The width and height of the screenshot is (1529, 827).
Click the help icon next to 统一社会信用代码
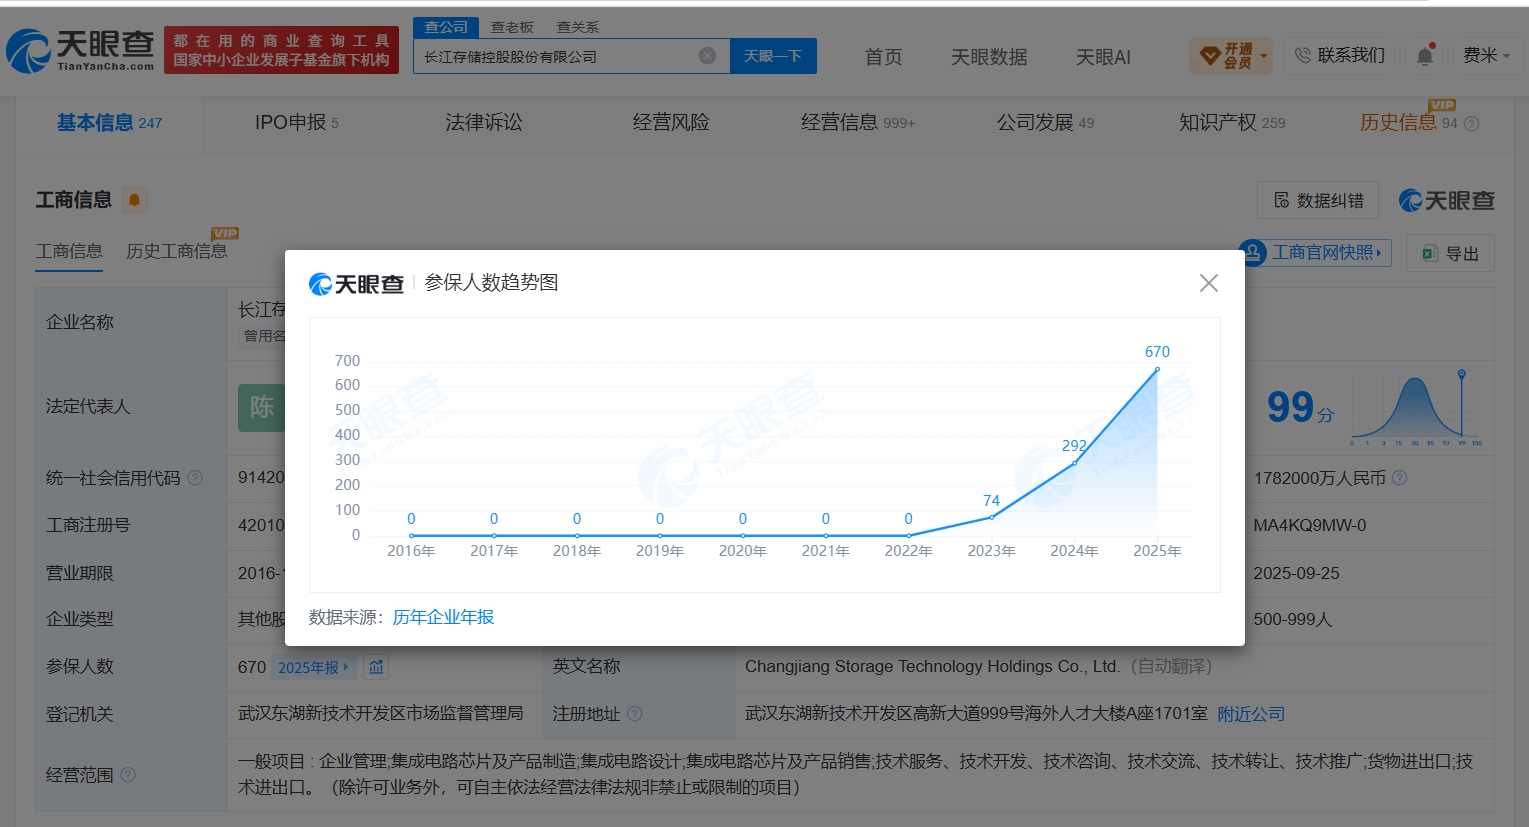195,478
